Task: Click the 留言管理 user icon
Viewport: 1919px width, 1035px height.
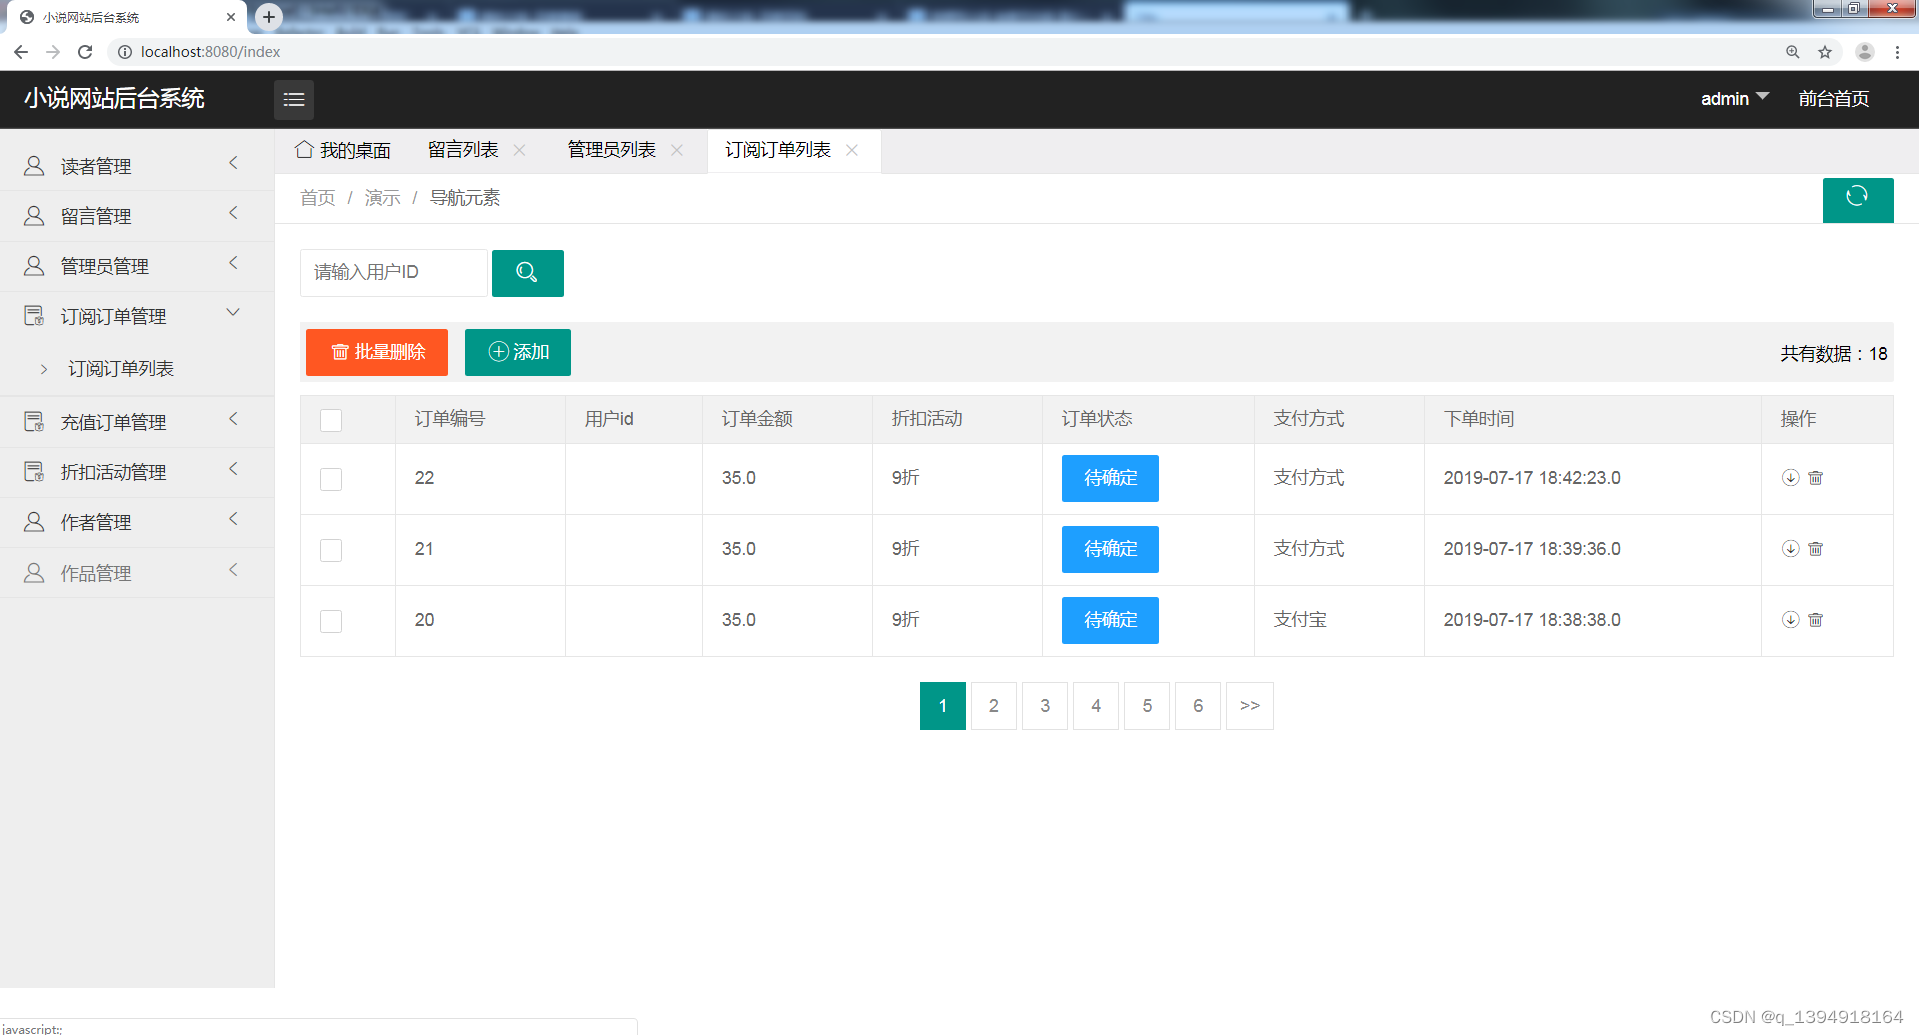Action: 34,216
